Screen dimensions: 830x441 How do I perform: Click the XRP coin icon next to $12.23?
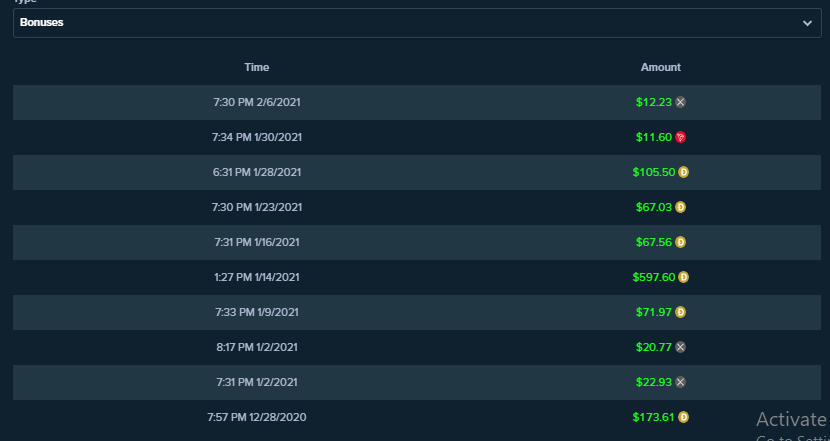pyautogui.click(x=681, y=102)
